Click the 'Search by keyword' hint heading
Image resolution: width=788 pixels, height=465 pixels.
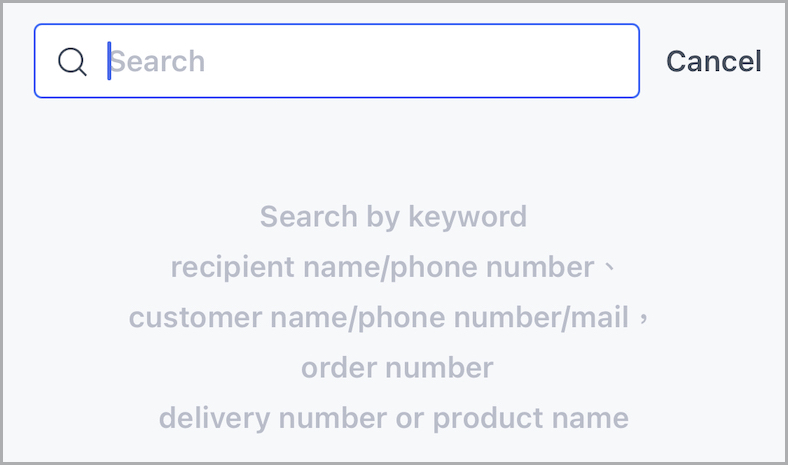[x=393, y=217]
